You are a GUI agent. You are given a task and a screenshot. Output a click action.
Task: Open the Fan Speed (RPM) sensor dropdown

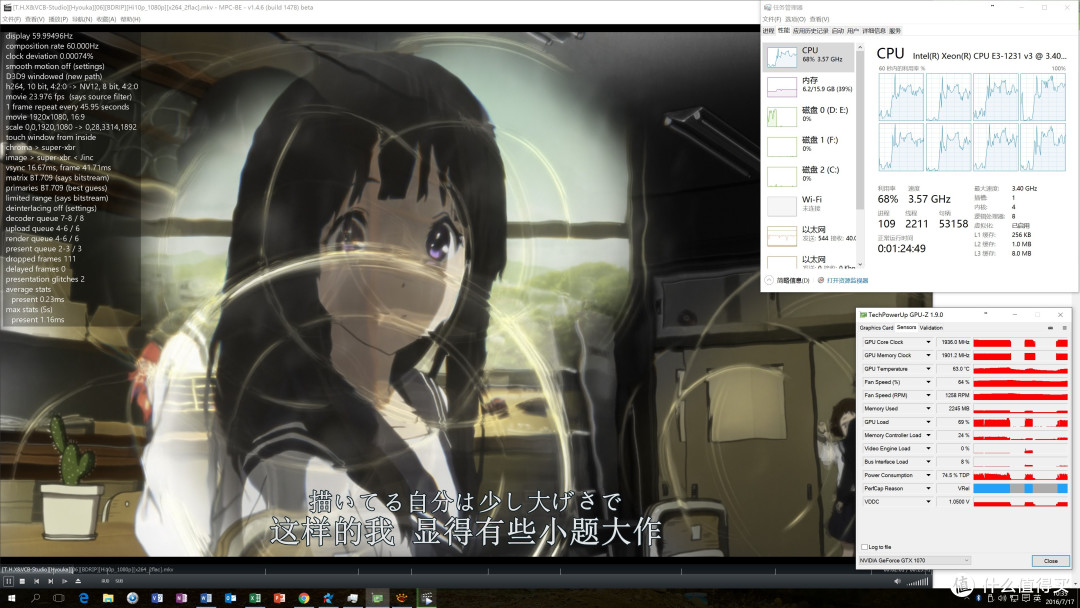point(928,395)
